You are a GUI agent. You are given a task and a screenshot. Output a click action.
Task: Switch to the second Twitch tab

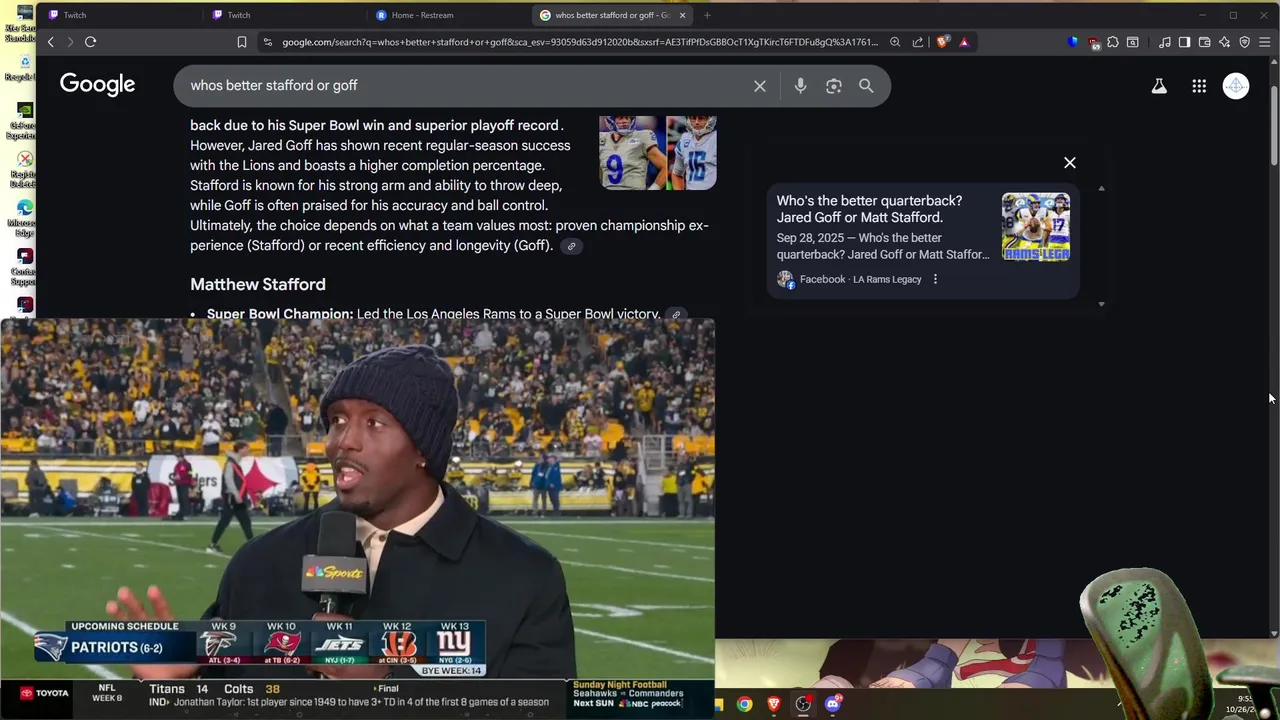tap(285, 15)
